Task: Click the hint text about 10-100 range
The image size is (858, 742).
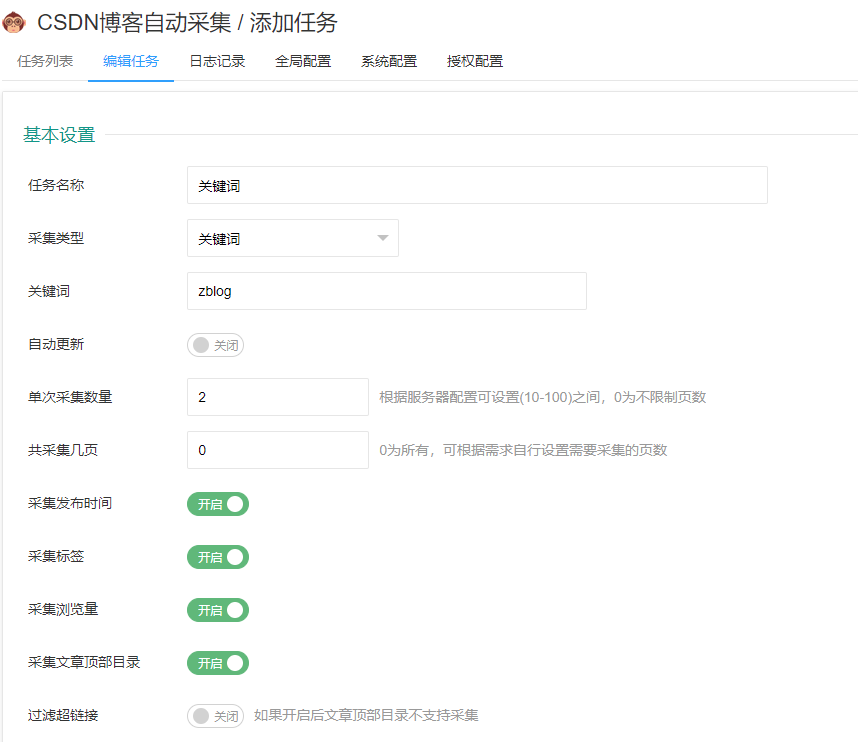Action: click(x=542, y=397)
